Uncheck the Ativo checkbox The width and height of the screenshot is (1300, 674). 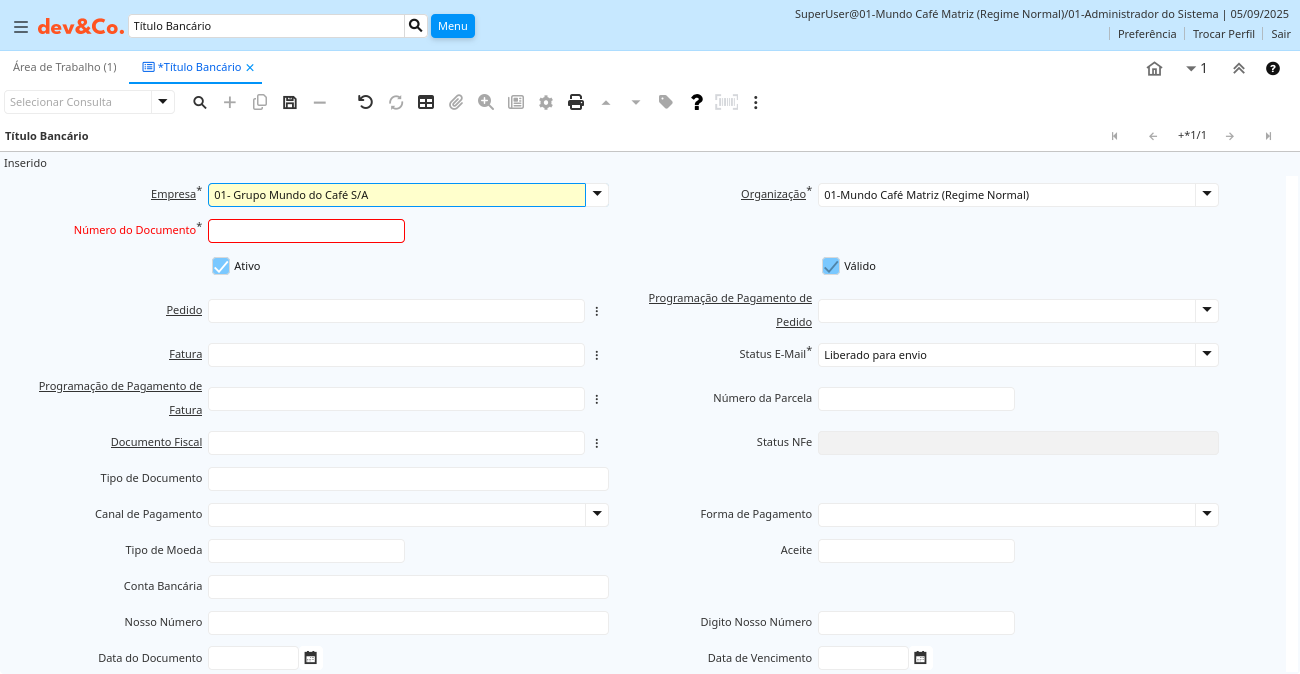point(221,266)
